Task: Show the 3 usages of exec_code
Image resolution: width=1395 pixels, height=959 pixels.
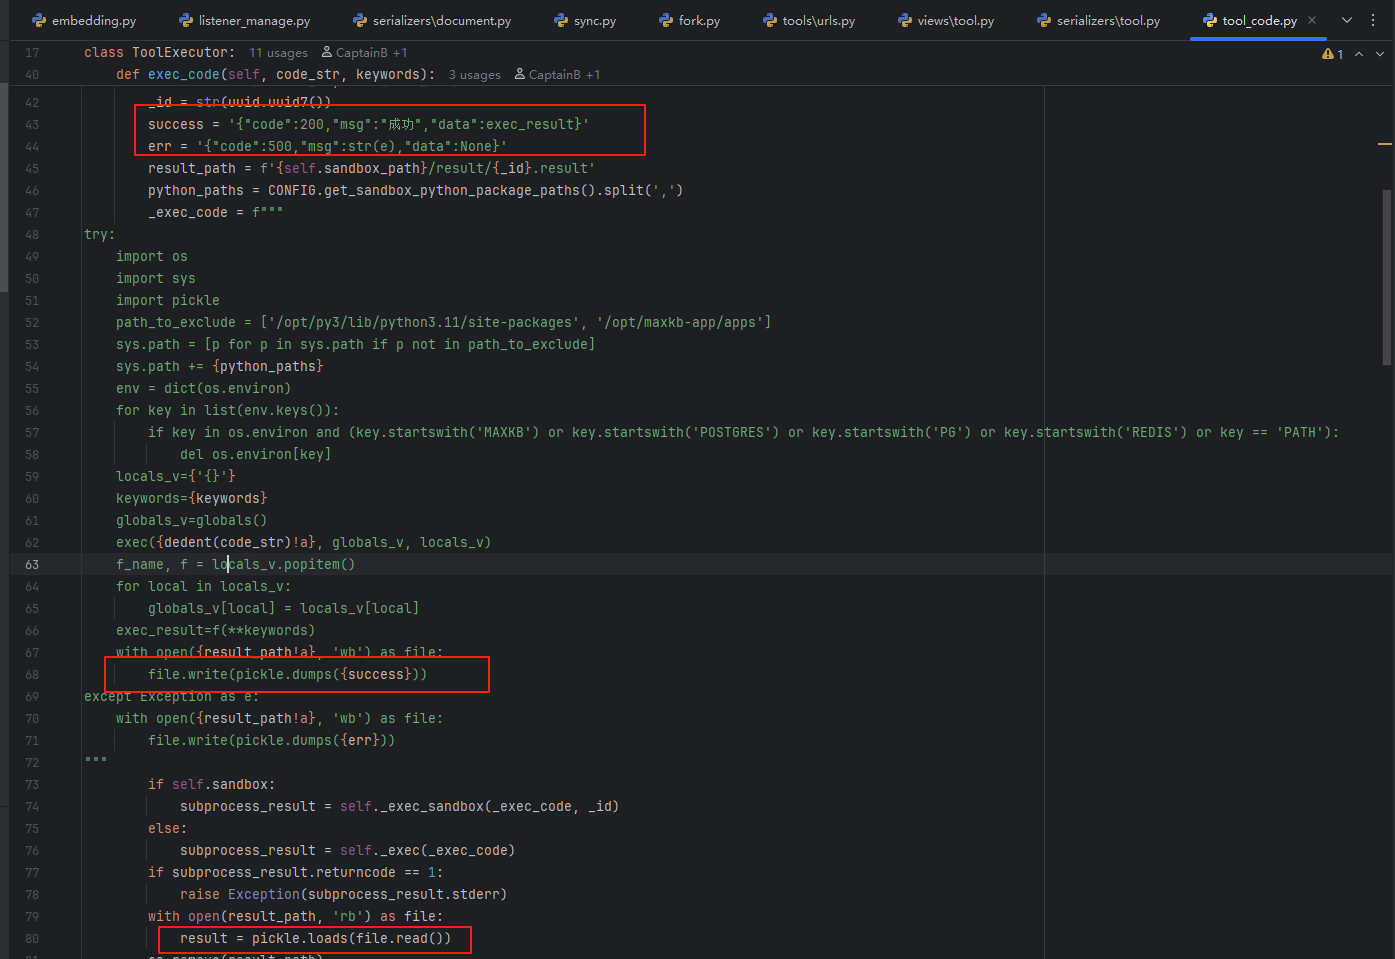Action: point(475,75)
